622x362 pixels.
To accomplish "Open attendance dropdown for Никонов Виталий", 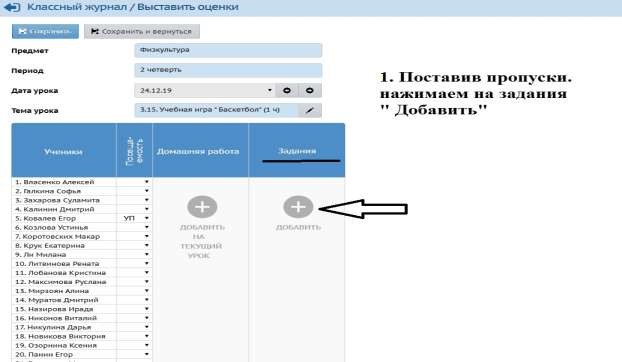I will (146, 318).
